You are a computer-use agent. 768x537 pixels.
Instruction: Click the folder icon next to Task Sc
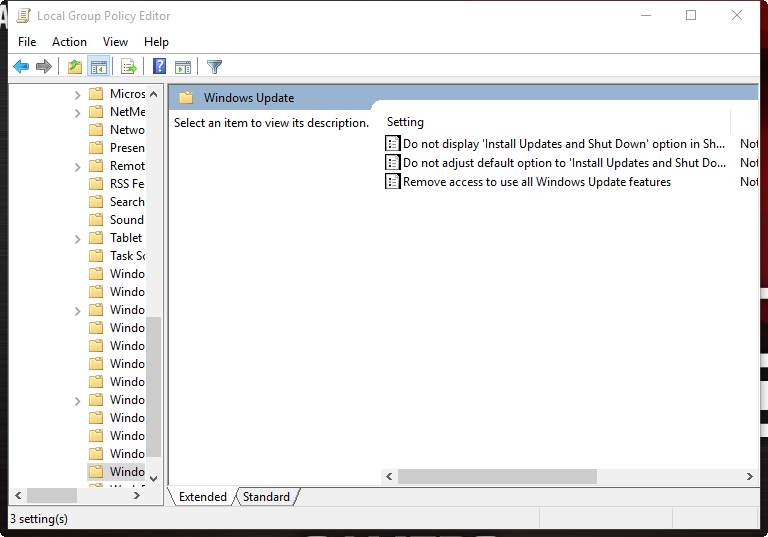point(96,255)
